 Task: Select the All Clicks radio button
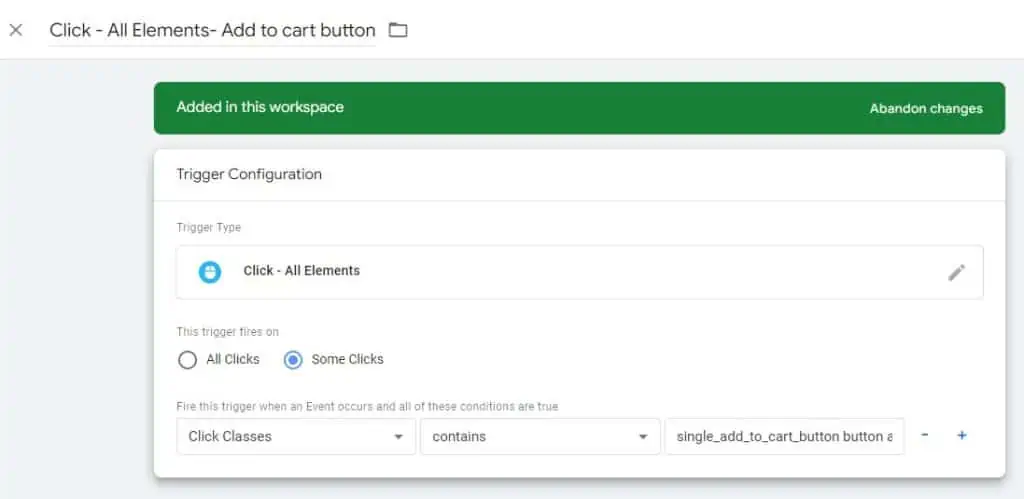pos(187,360)
